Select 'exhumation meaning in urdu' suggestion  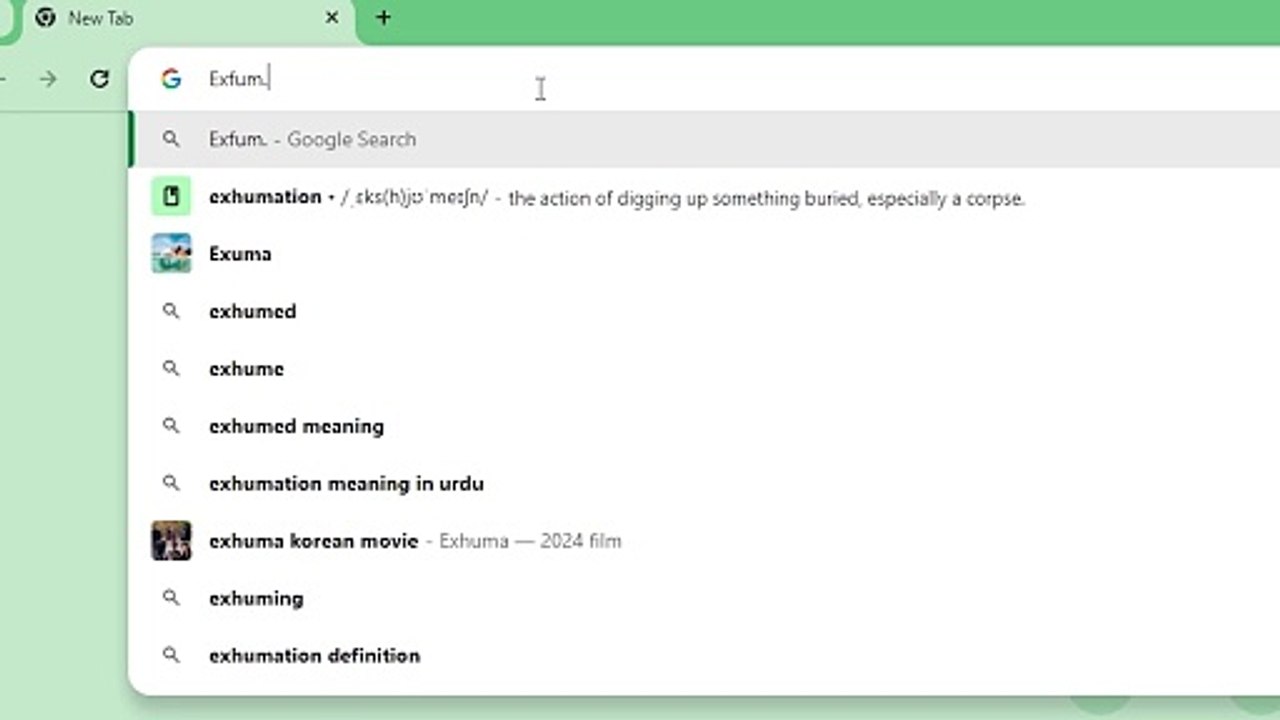pyautogui.click(x=704, y=483)
